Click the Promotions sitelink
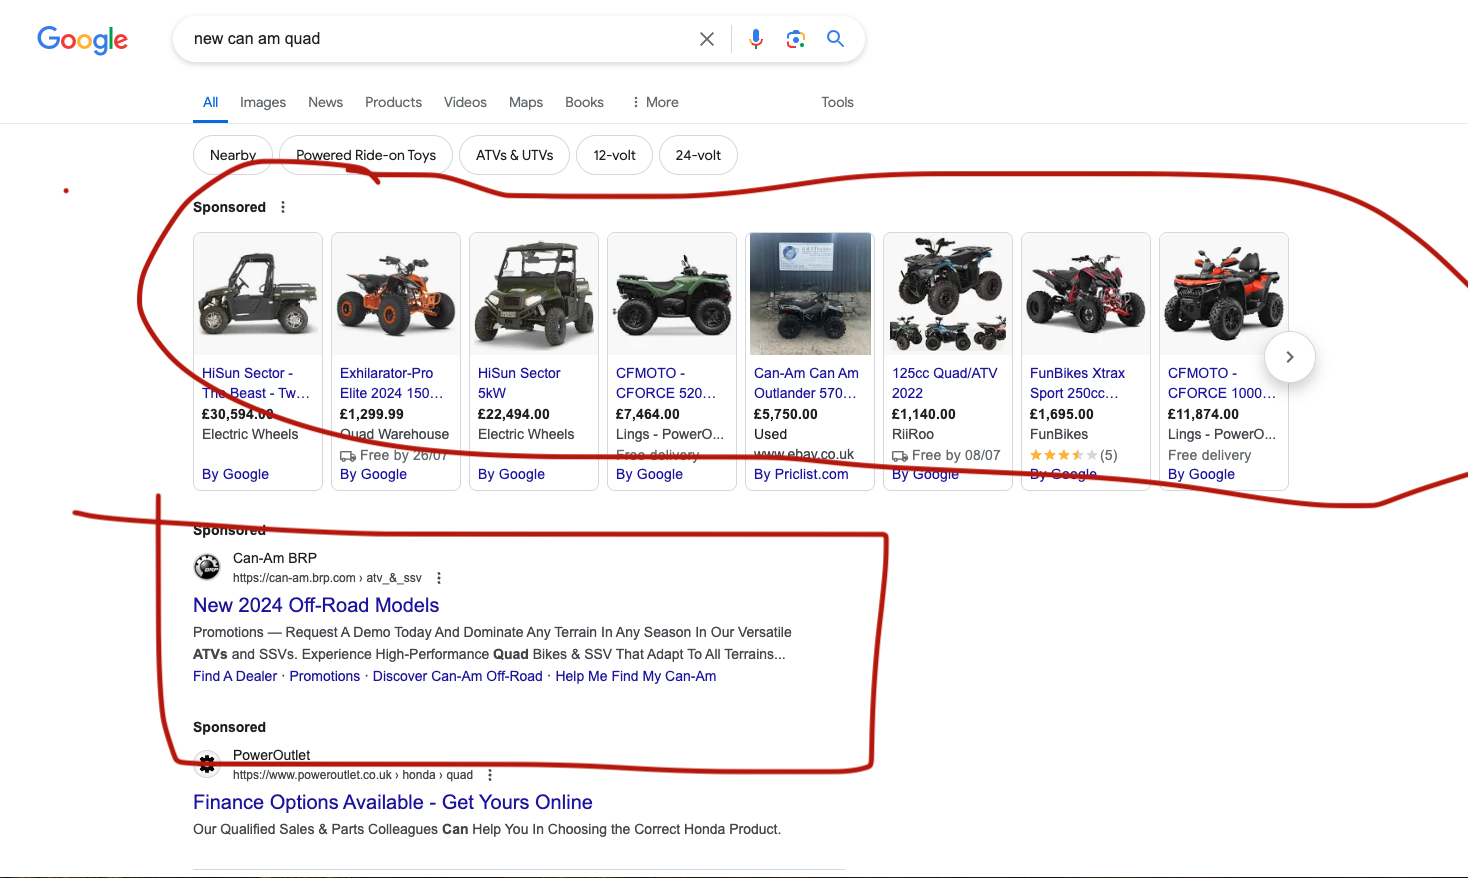The image size is (1468, 878). (325, 676)
